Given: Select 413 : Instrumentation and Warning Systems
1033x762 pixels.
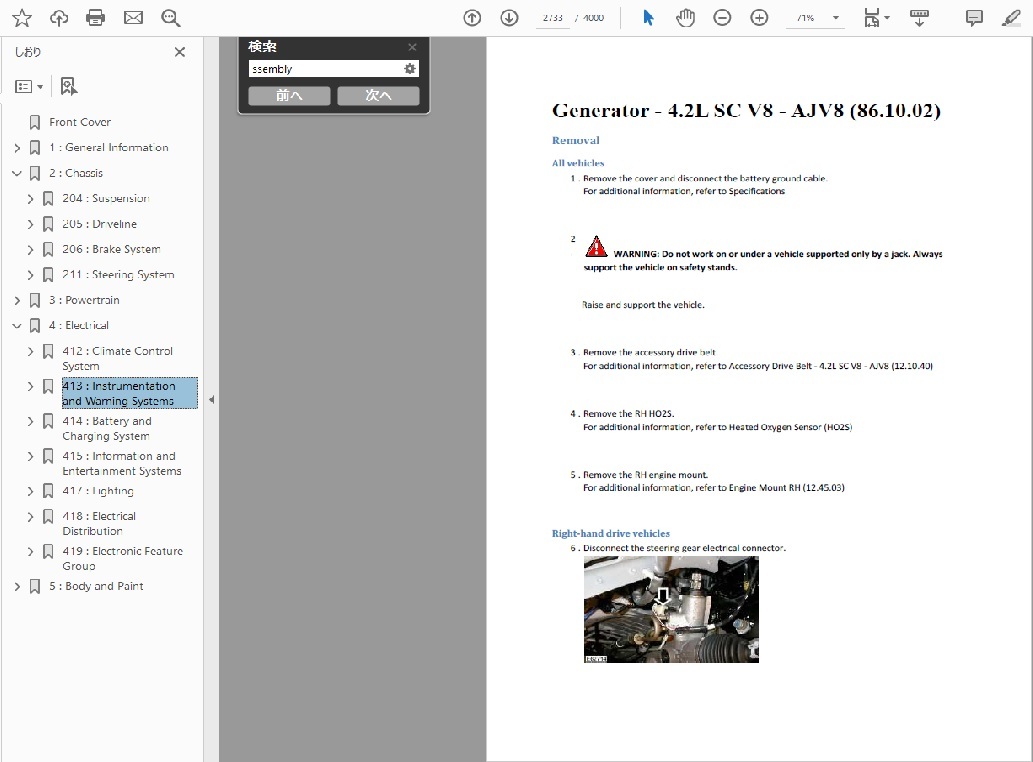Looking at the screenshot, I should [129, 393].
